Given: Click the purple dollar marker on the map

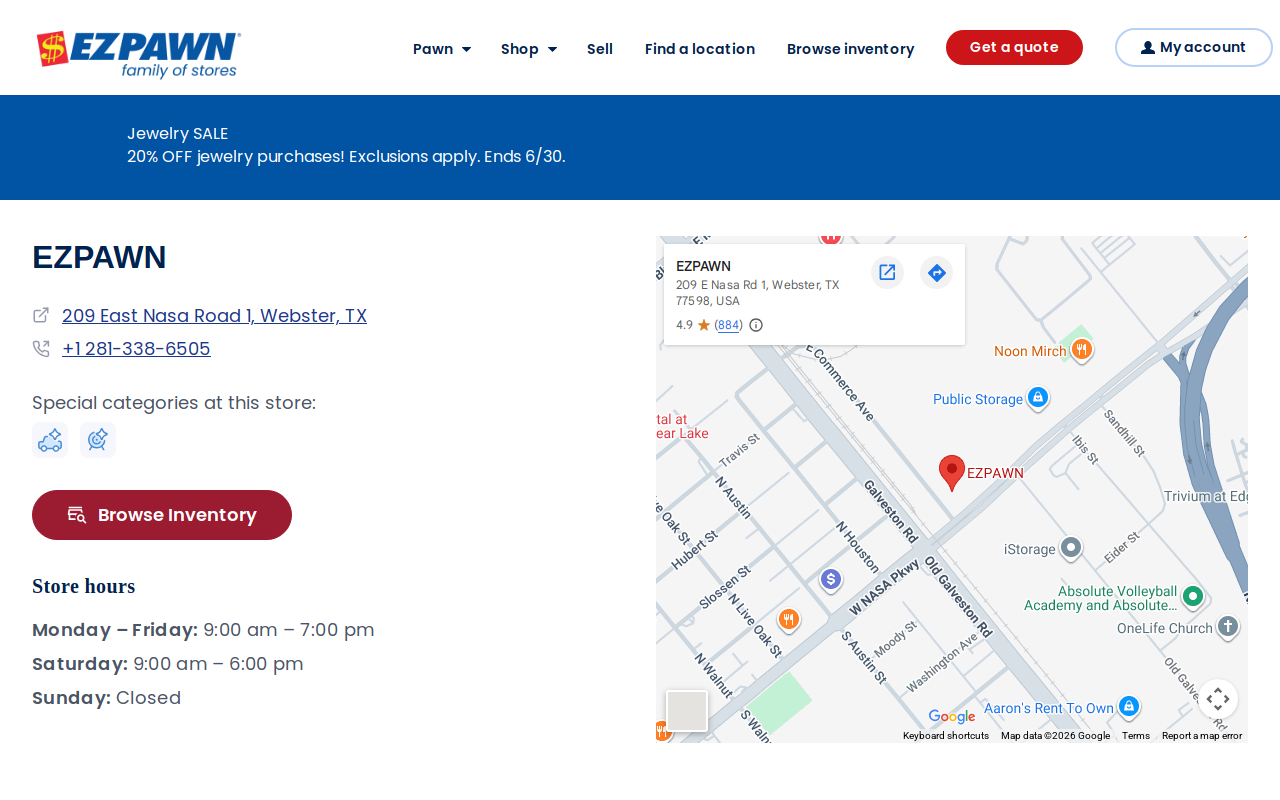Looking at the screenshot, I should [x=830, y=580].
